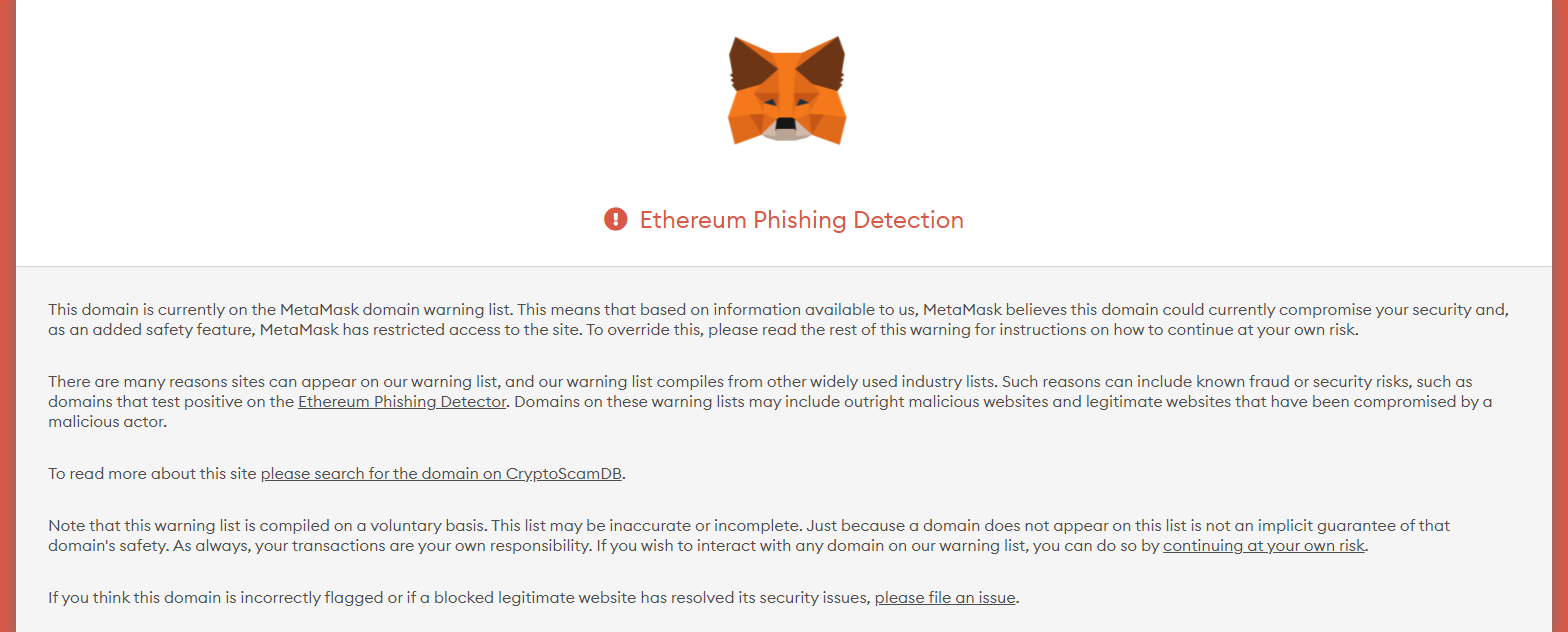Open the Ethereum Phishing Detector link
The width and height of the screenshot is (1568, 632).
(x=402, y=402)
